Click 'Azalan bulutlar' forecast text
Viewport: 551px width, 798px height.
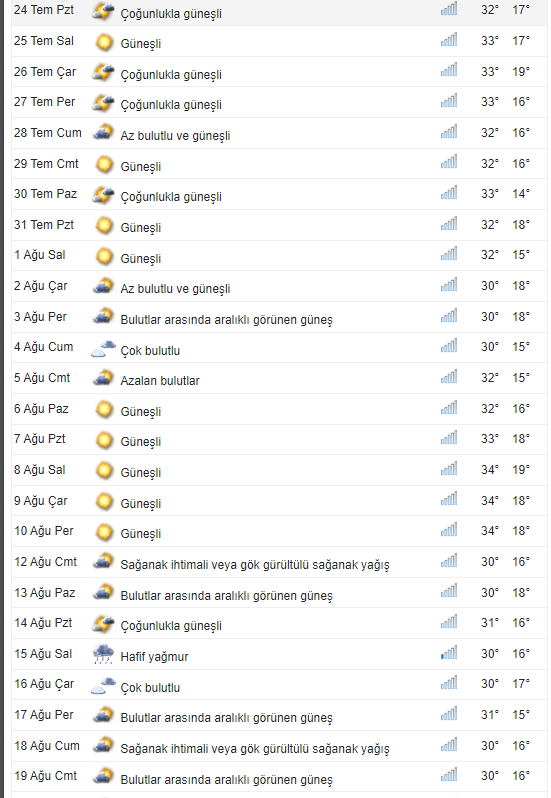click(x=160, y=381)
